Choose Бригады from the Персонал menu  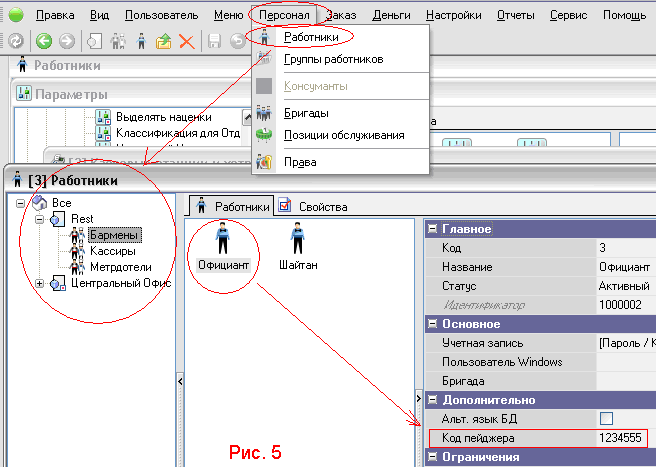coord(306,113)
